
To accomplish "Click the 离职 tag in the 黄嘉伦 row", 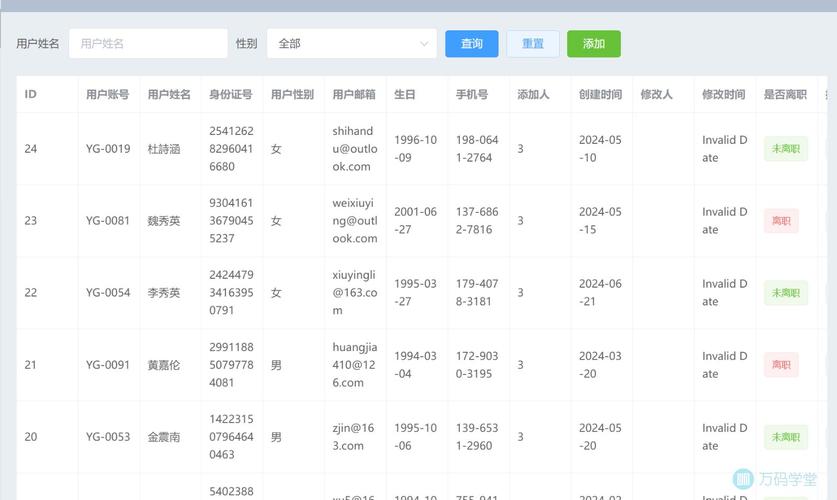I will pyautogui.click(x=781, y=365).
